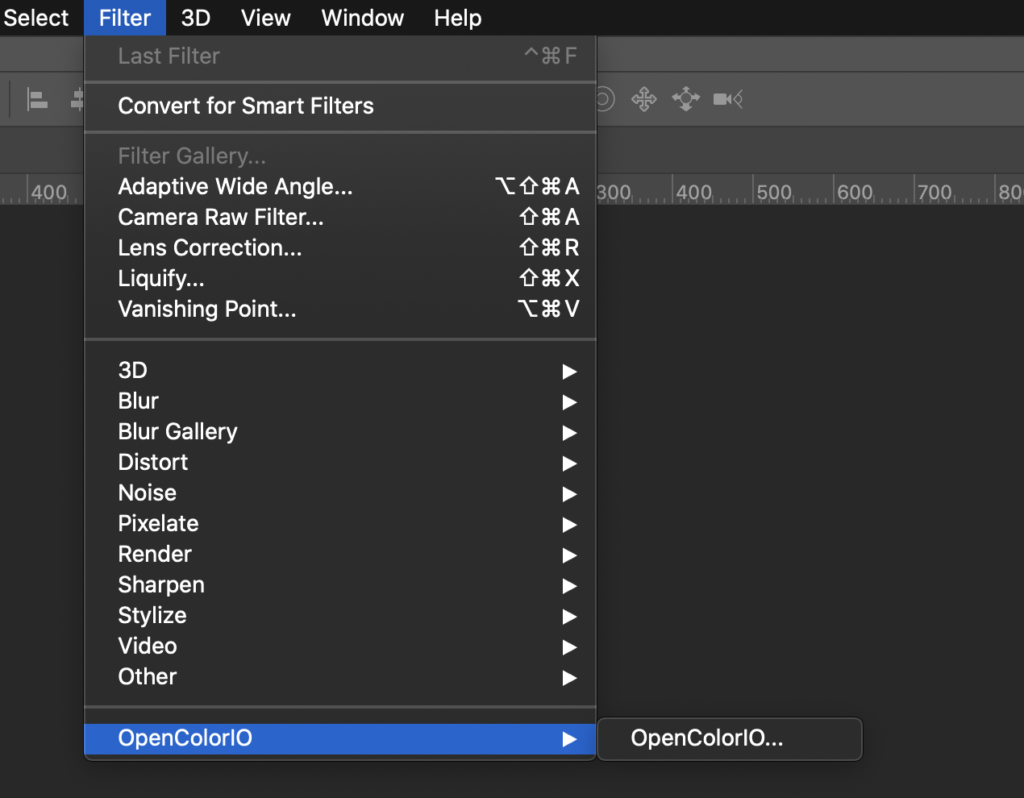Select Liquify from the Filter menu
The height and width of the screenshot is (798, 1024).
point(161,278)
